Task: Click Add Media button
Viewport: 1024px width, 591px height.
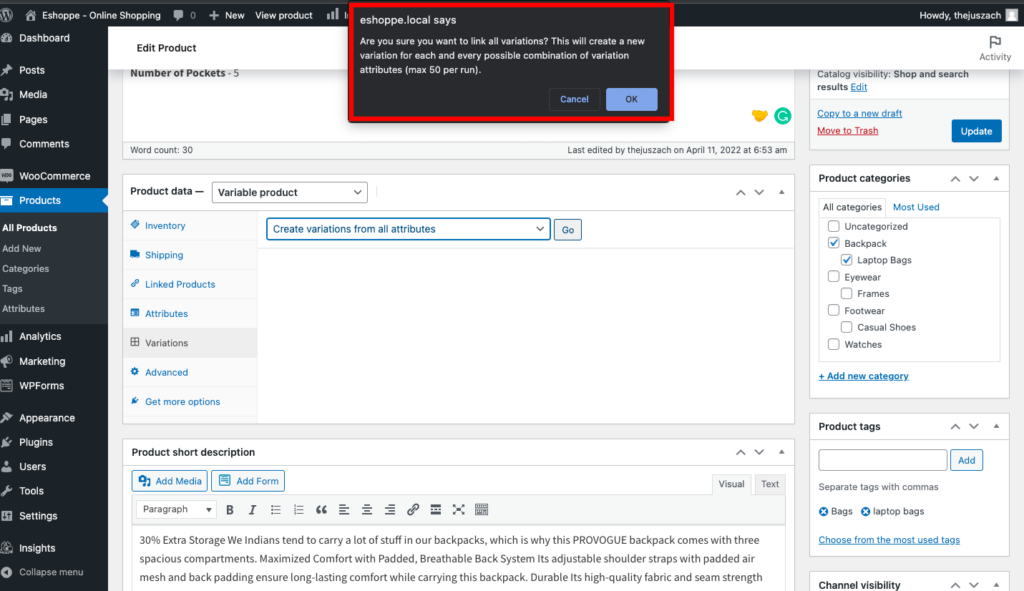Action: click(170, 481)
